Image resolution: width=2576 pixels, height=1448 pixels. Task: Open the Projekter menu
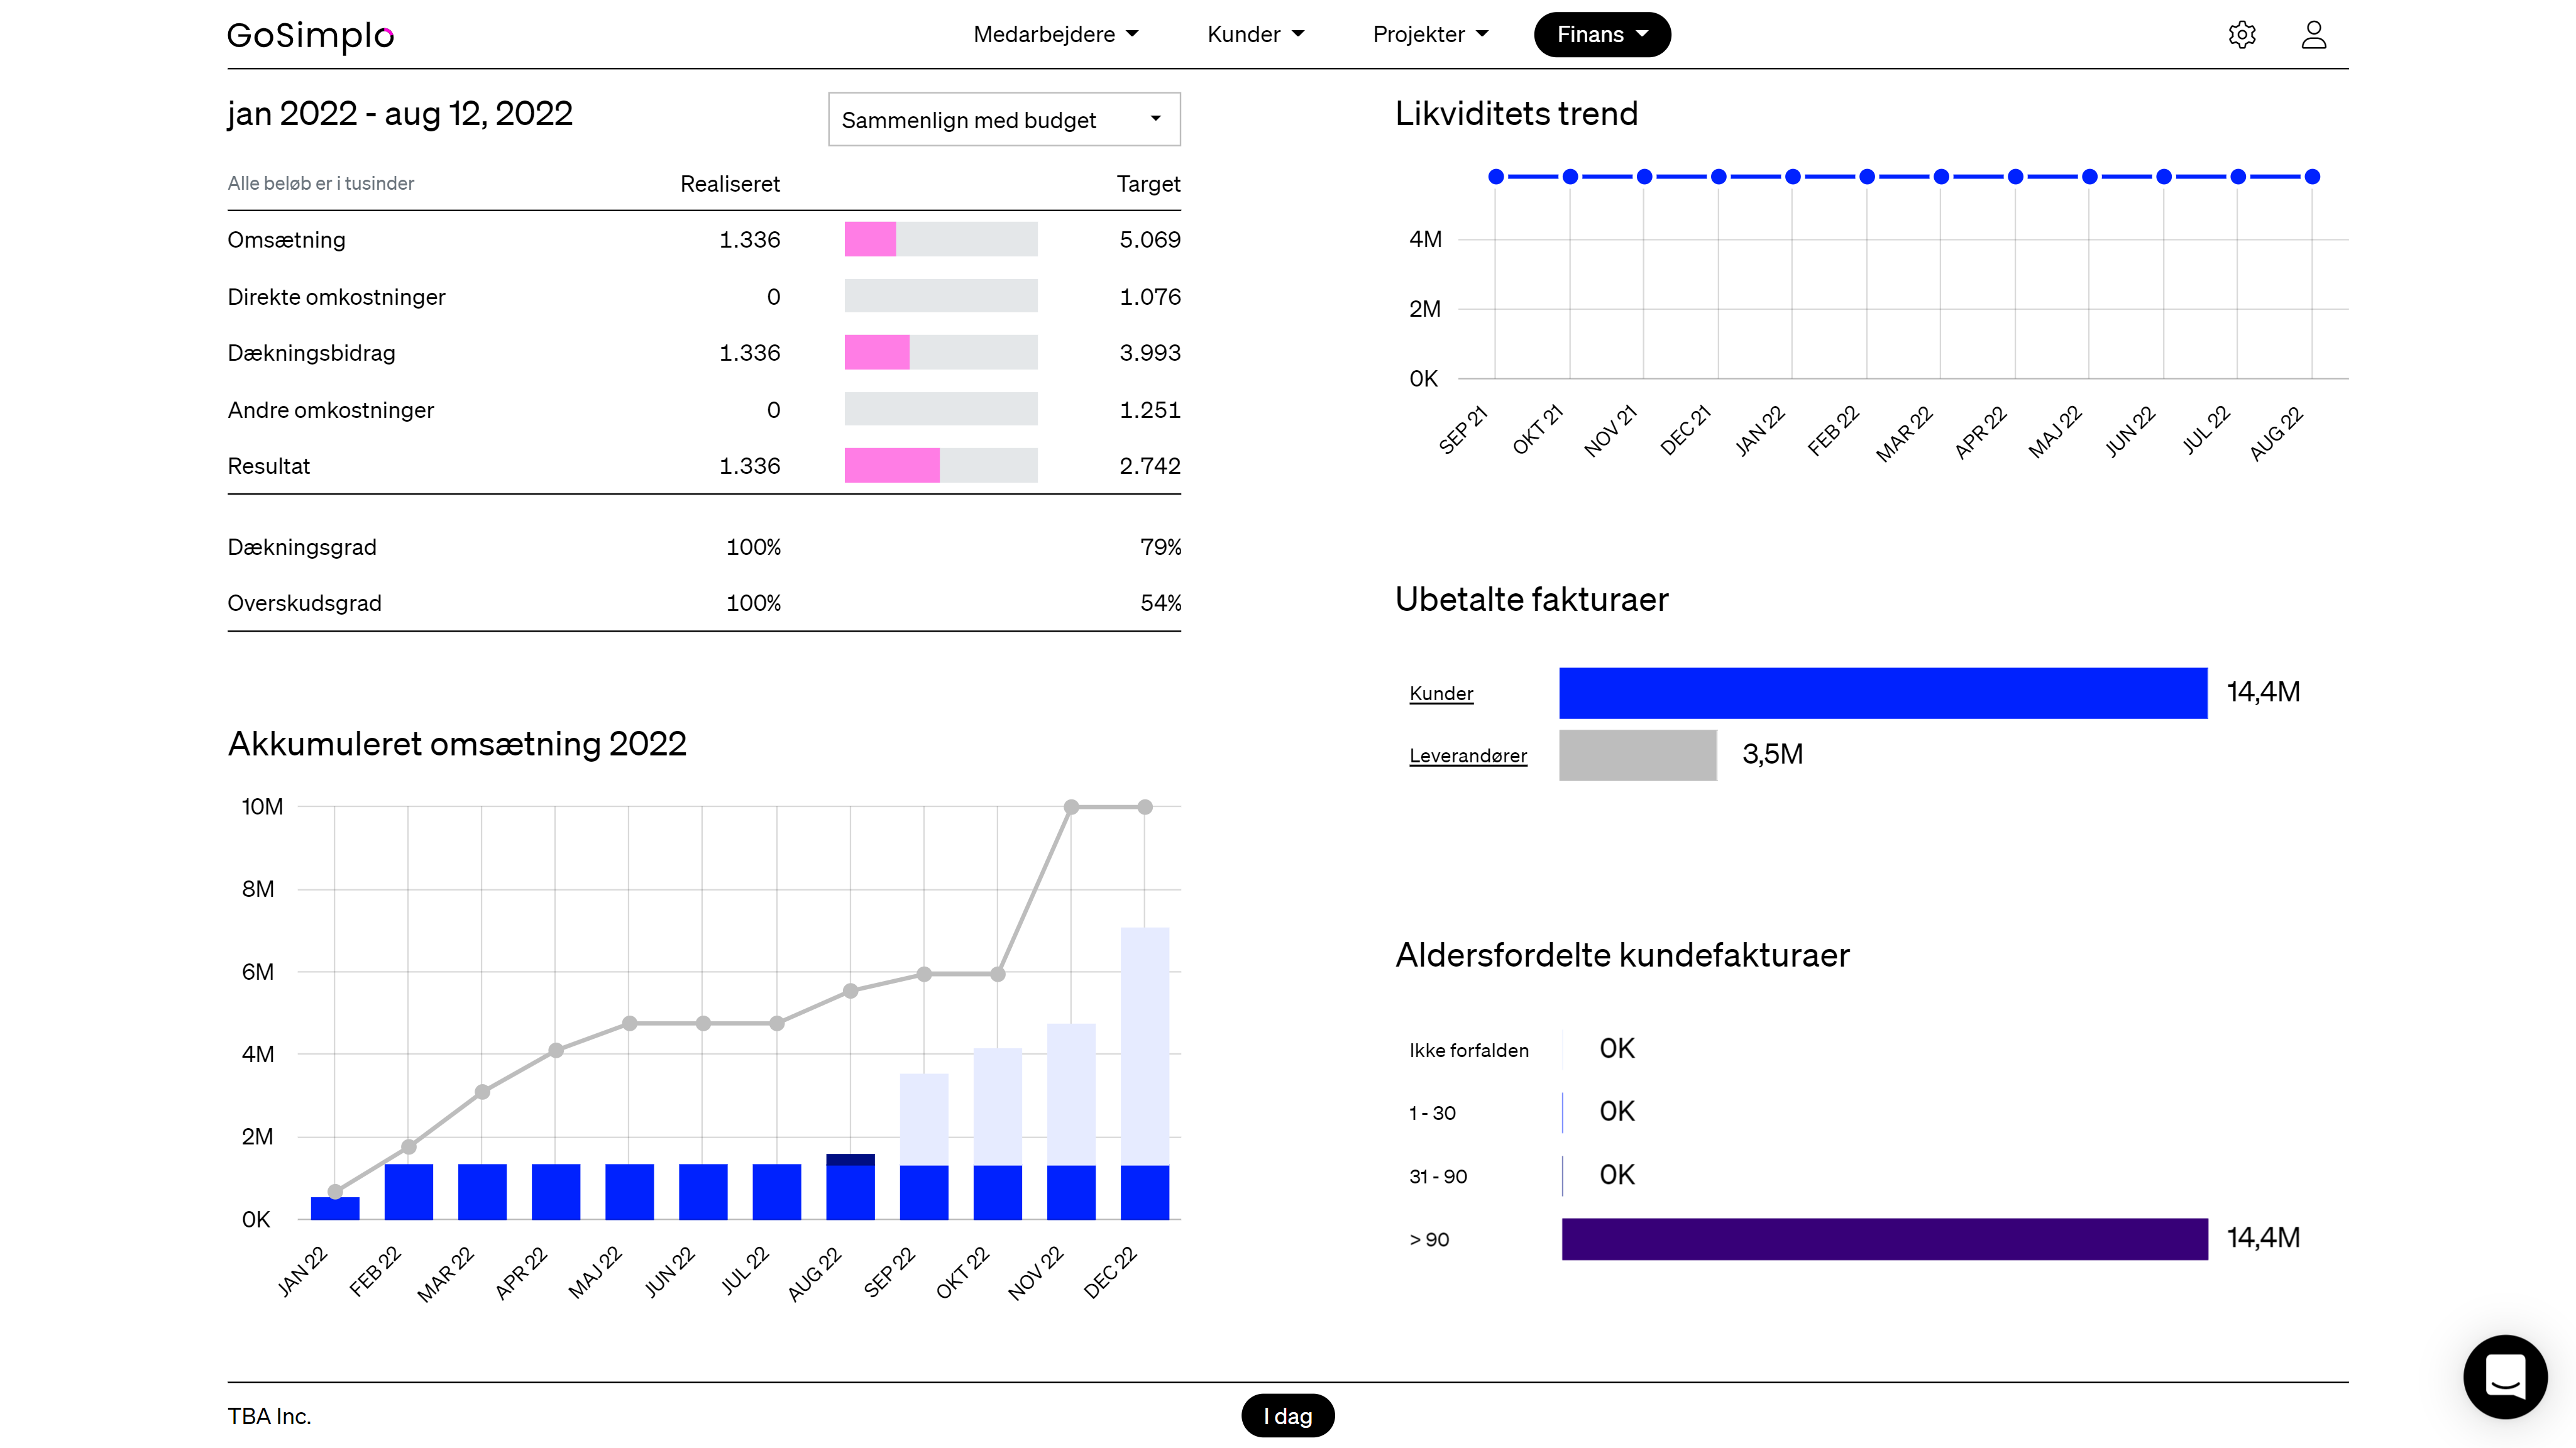pos(1430,35)
